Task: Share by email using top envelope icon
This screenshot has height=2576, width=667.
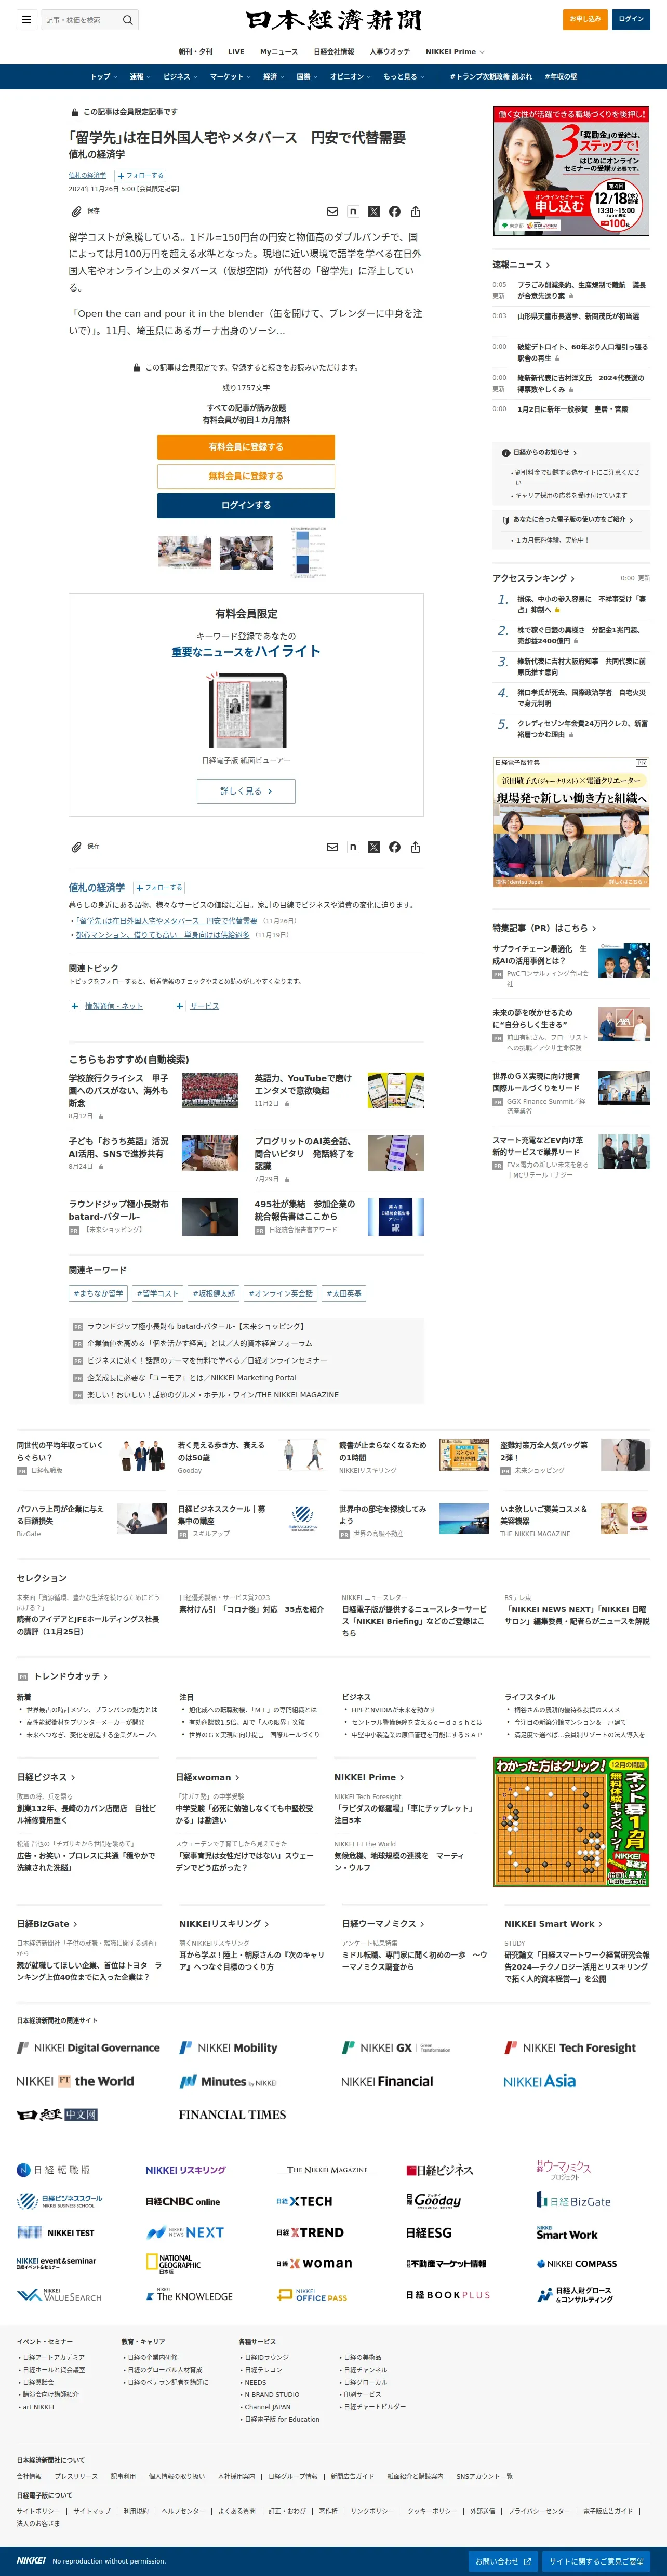Action: coord(332,212)
